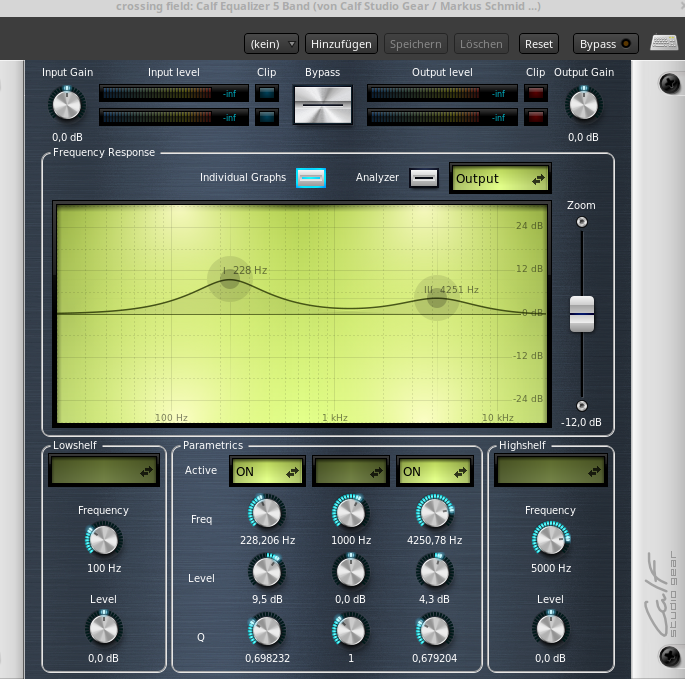Toggle the toolbar Bypass button
Image resolution: width=685 pixels, height=679 pixels.
point(605,44)
